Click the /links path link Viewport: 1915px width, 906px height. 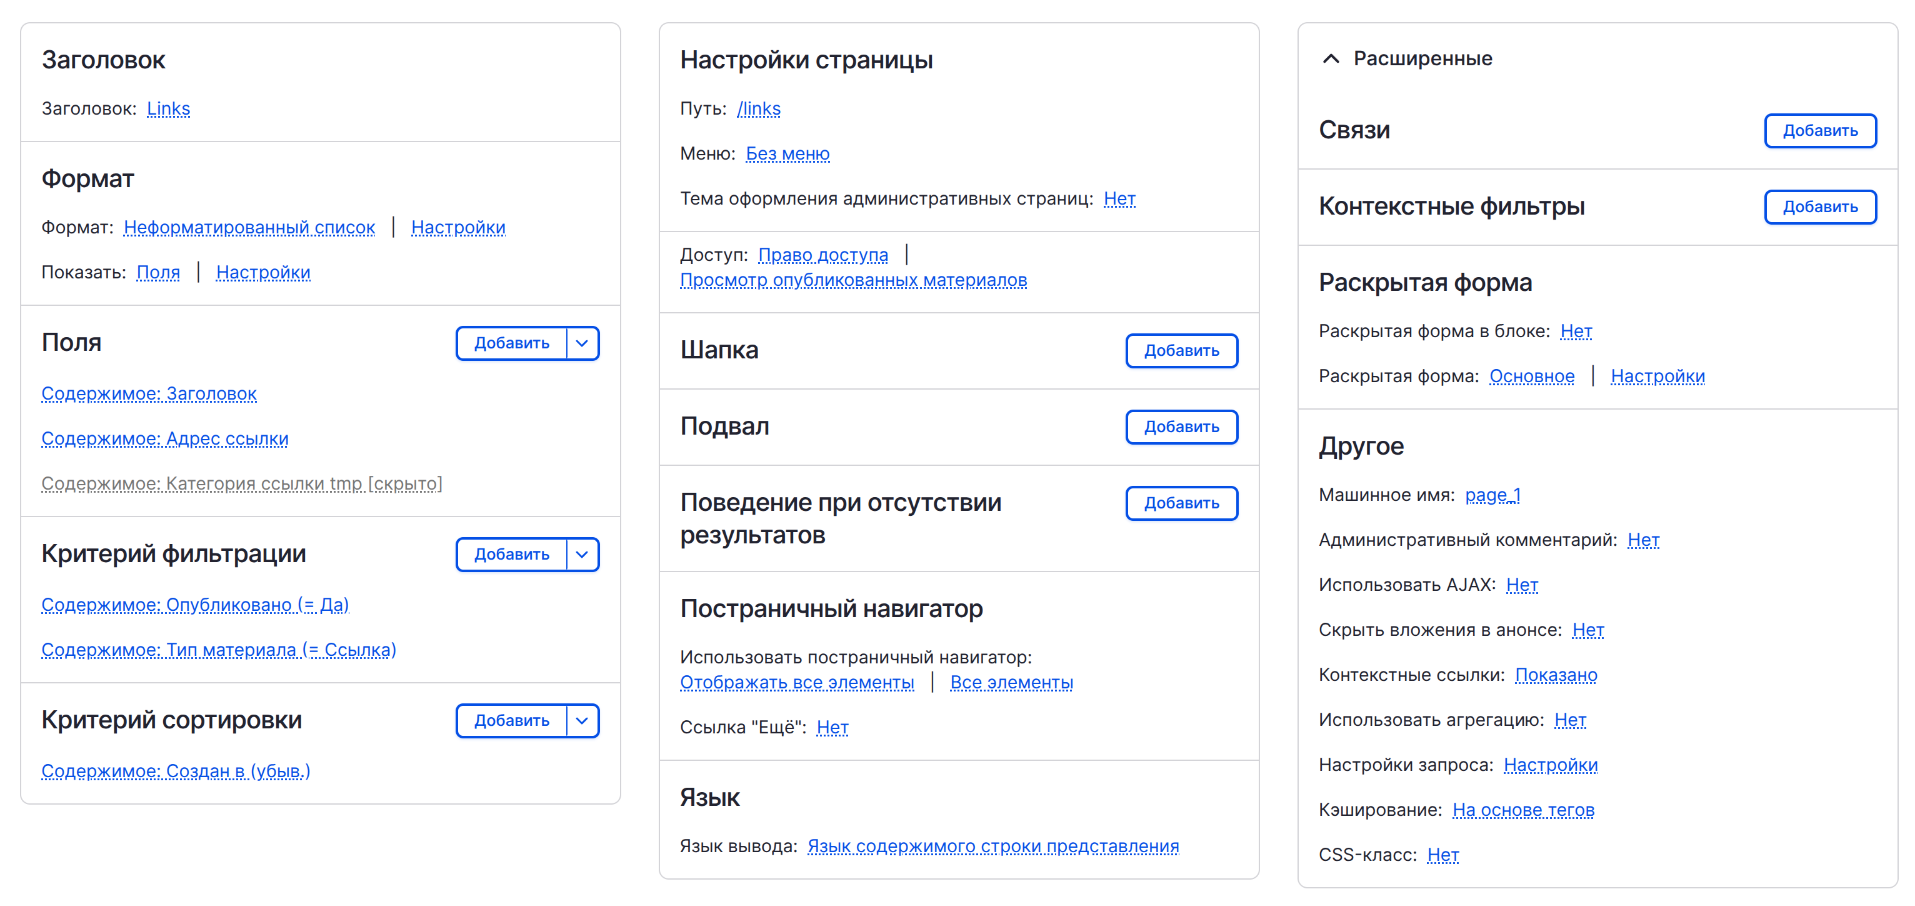[758, 109]
